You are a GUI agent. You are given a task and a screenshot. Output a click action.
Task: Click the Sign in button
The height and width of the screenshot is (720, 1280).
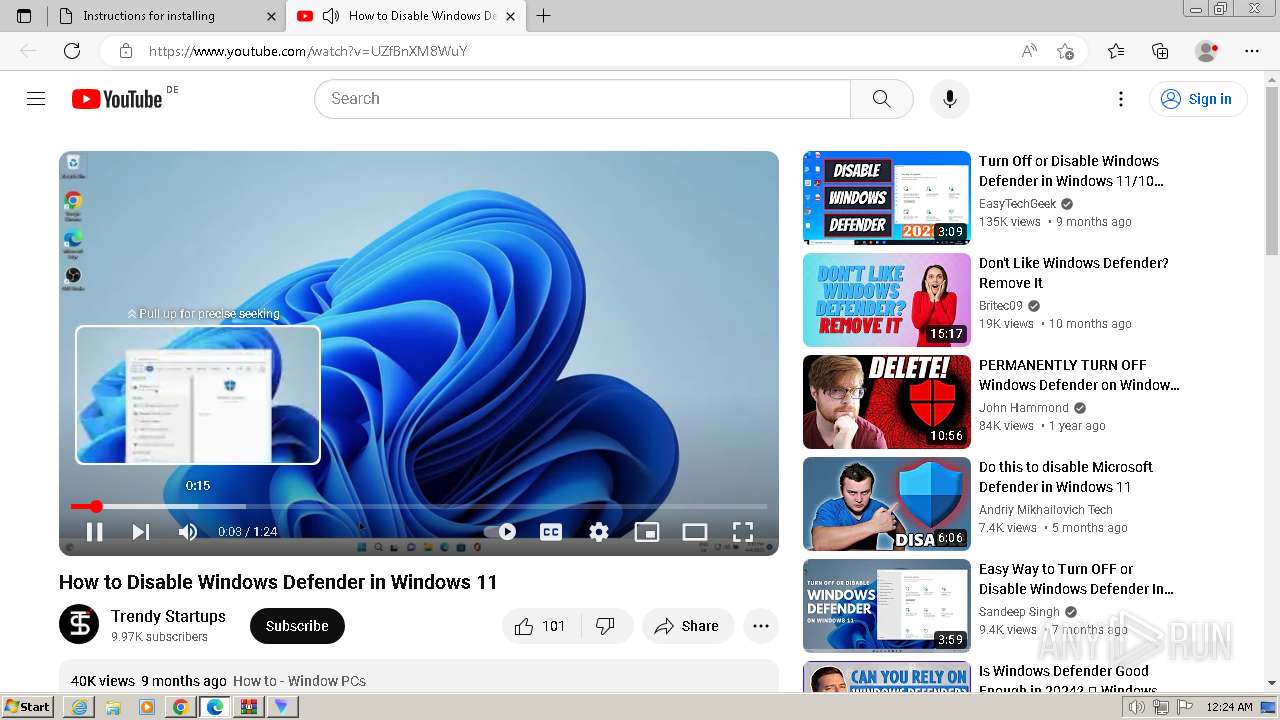pyautogui.click(x=1198, y=99)
